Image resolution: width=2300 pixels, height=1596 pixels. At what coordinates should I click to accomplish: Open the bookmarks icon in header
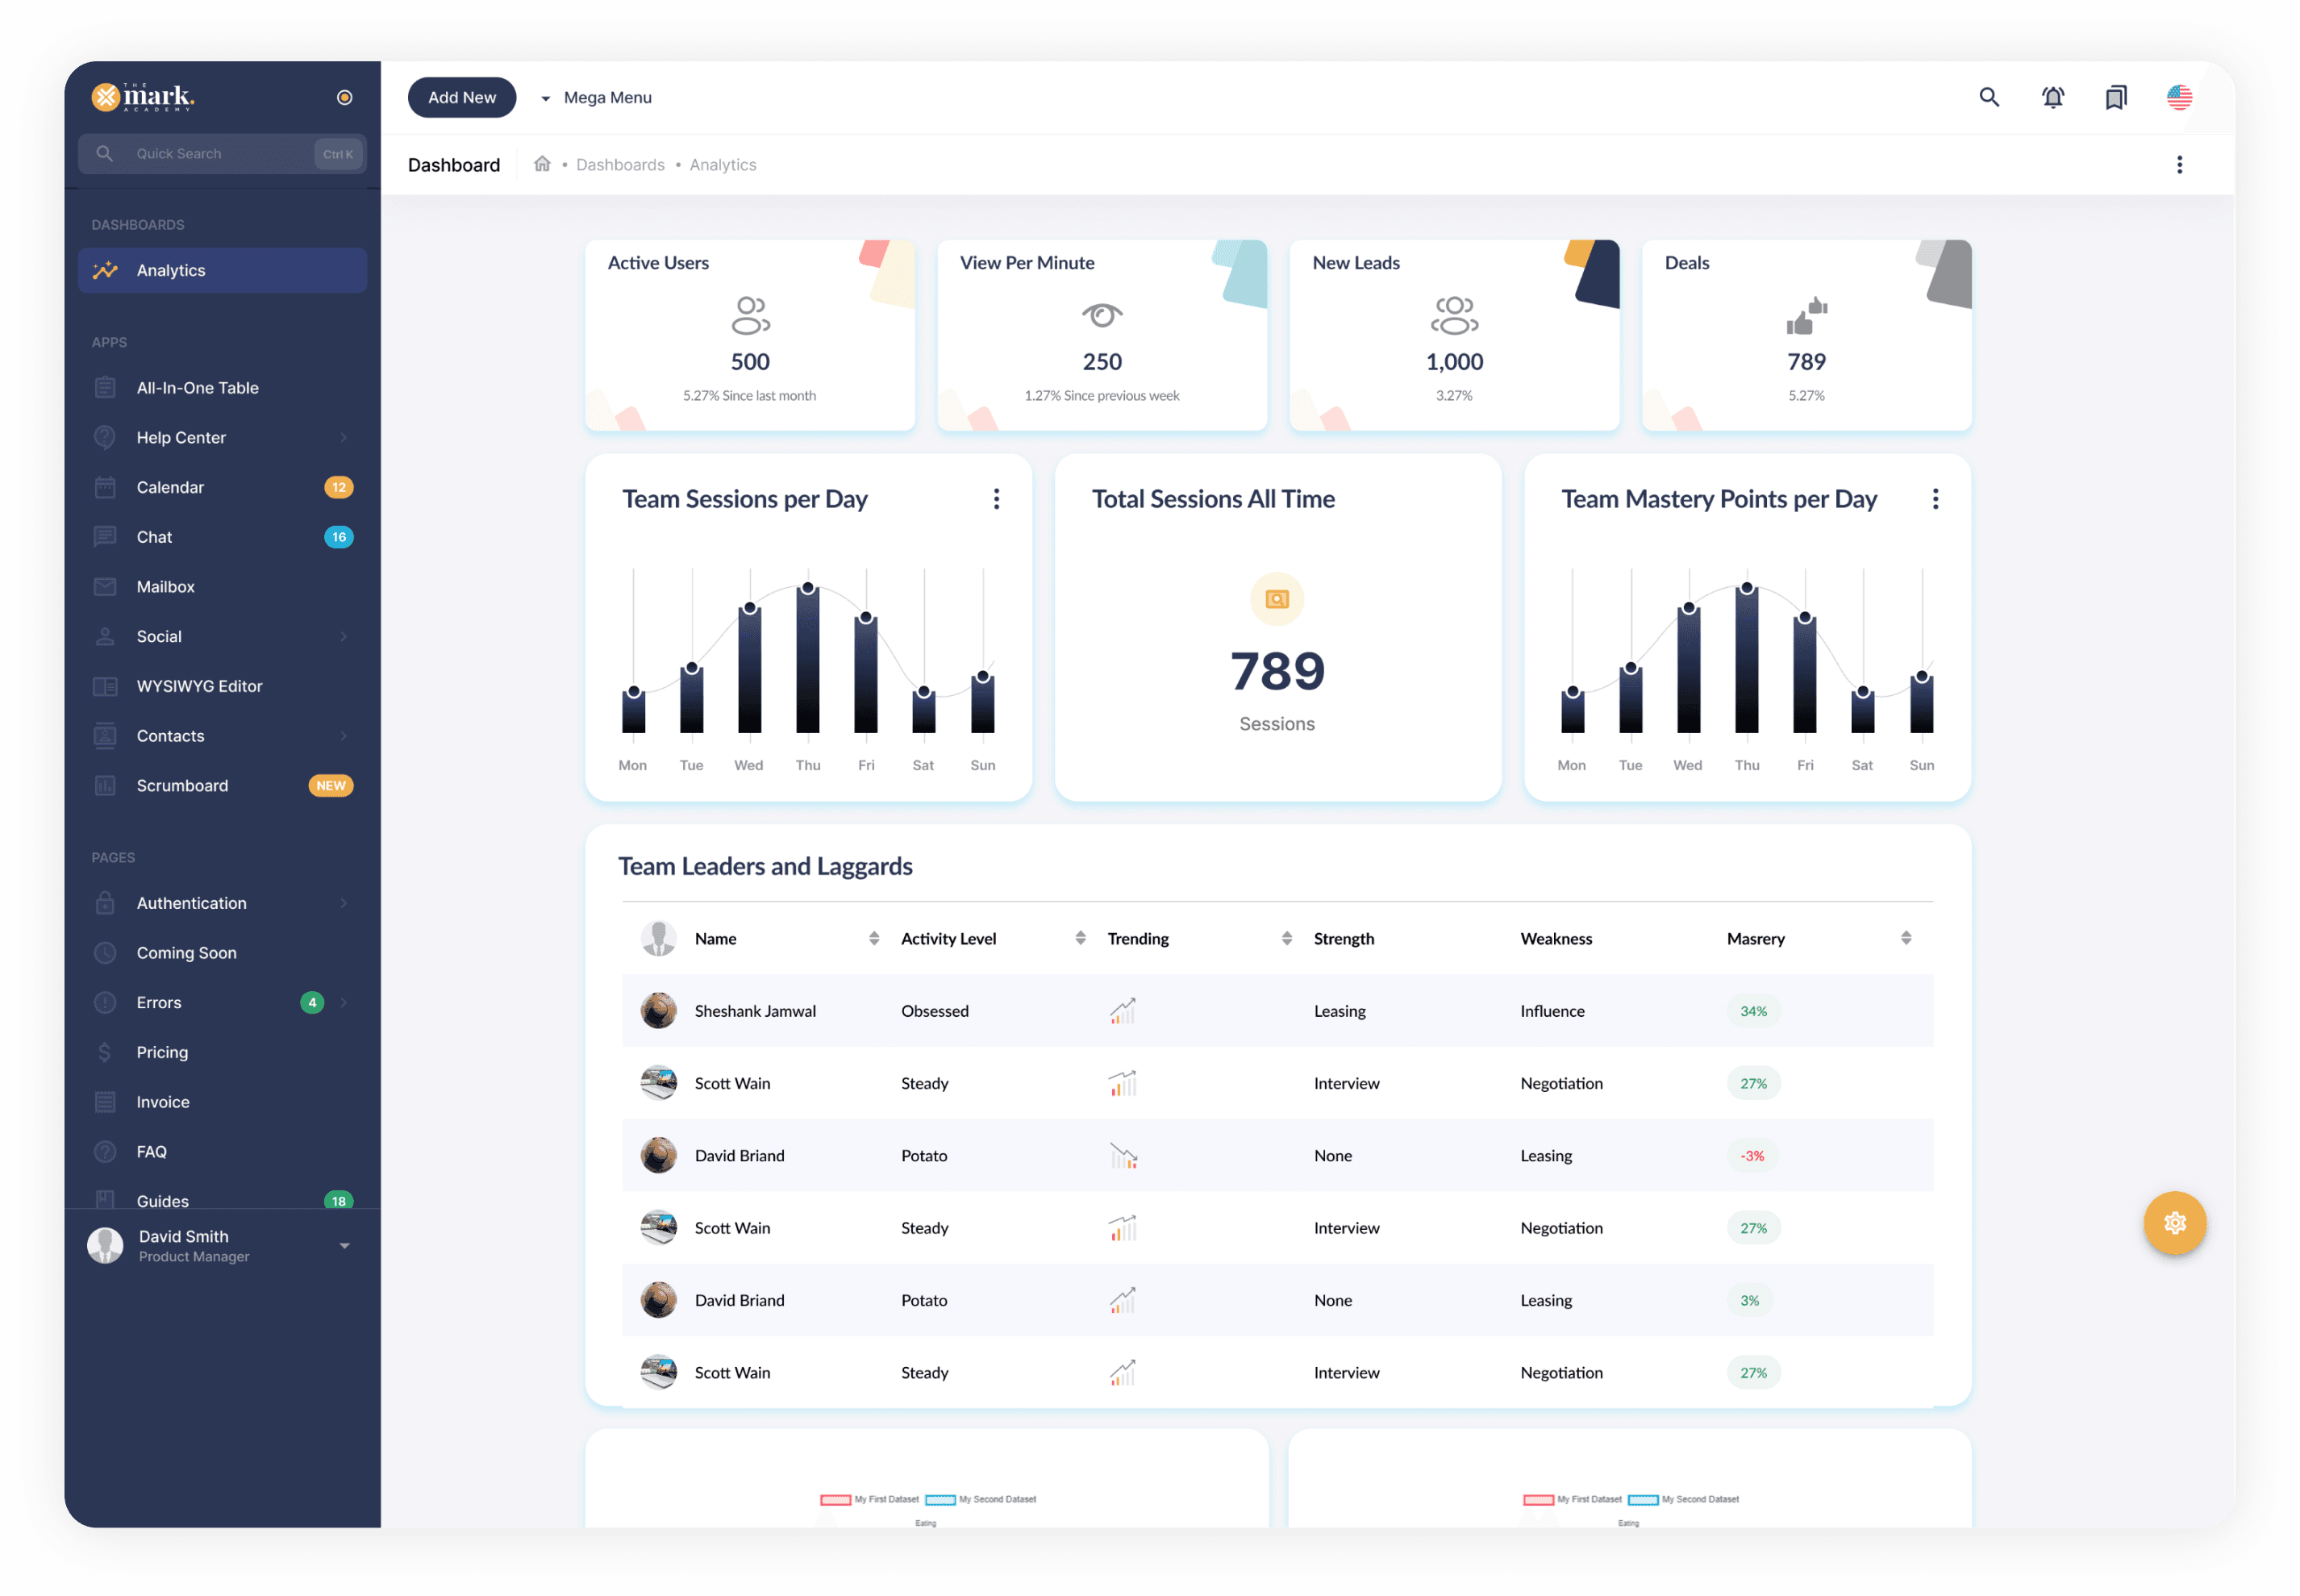coord(2115,97)
